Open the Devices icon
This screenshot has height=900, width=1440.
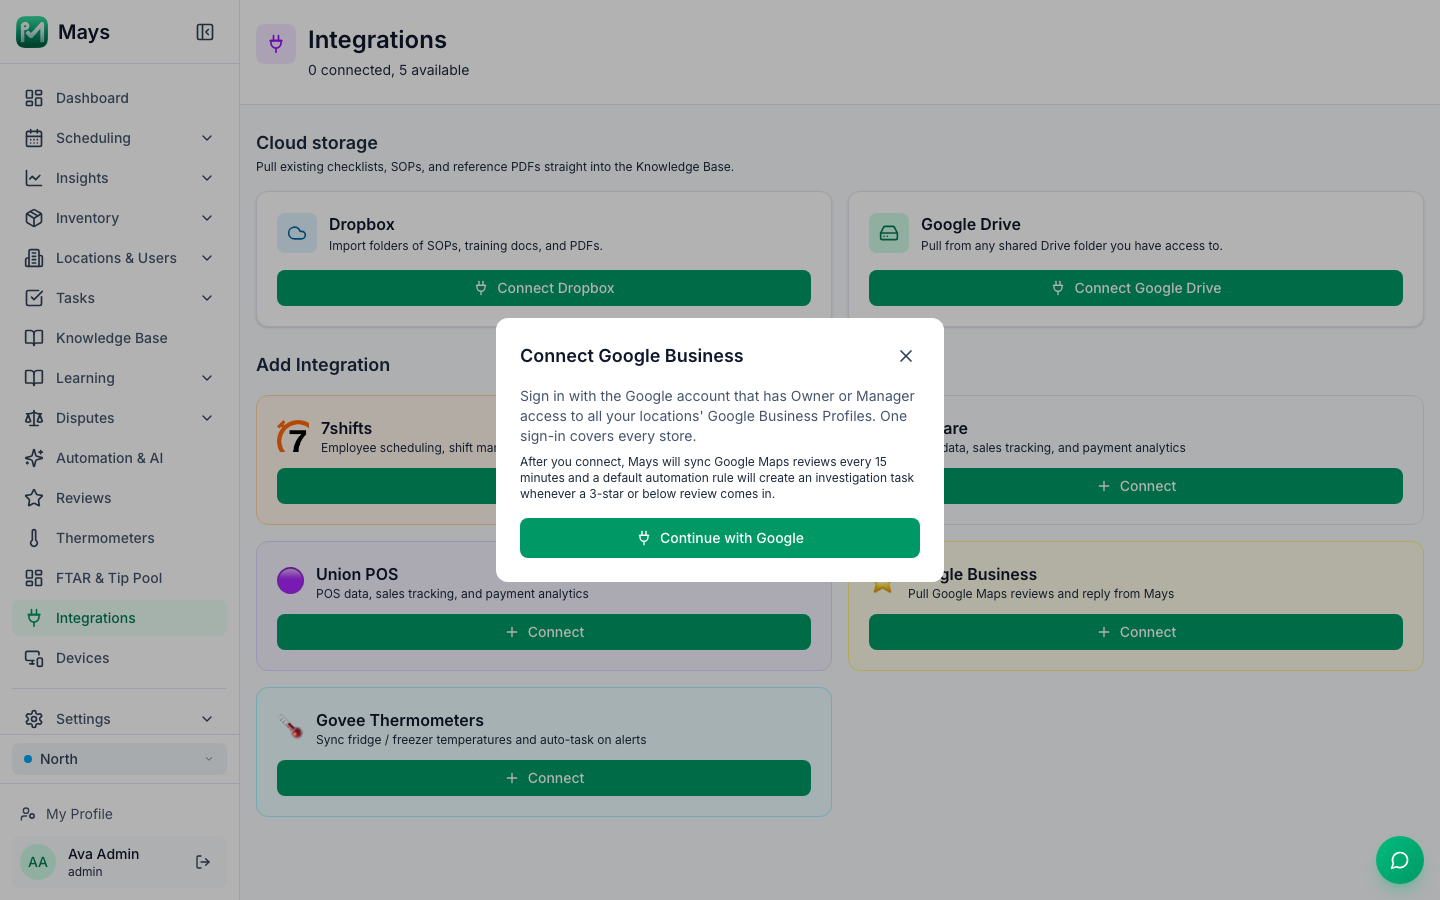34,658
